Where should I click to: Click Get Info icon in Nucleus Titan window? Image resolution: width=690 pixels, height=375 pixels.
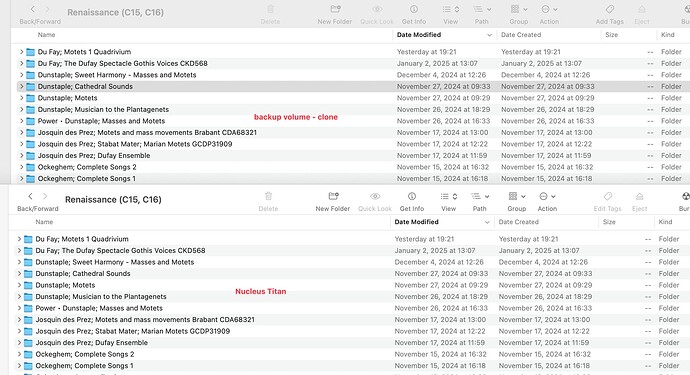[411, 196]
